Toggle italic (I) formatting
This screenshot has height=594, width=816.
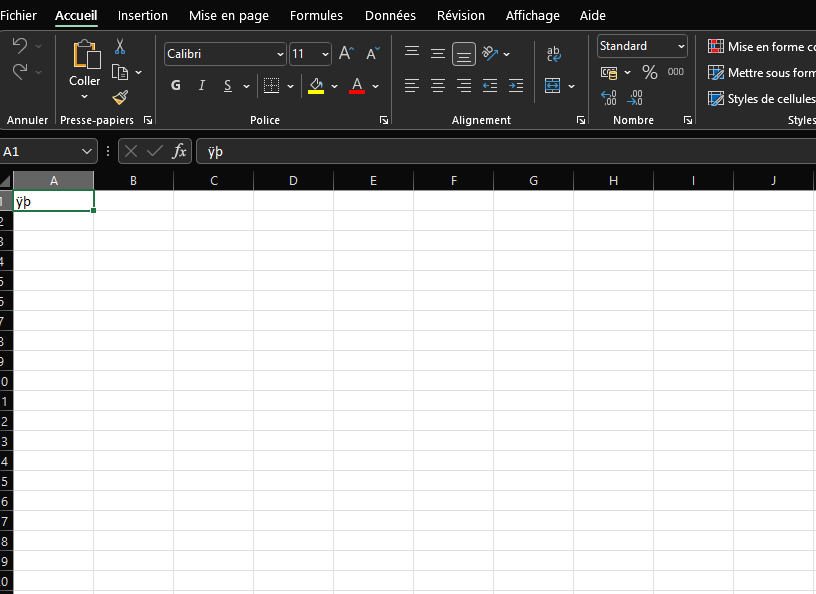202,86
